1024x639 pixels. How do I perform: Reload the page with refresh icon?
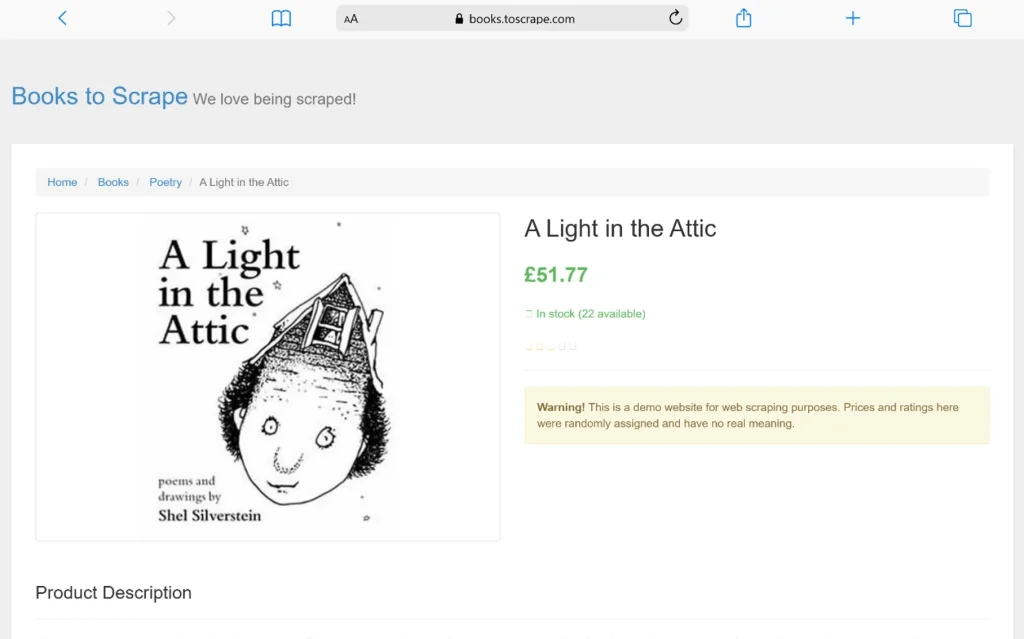click(675, 18)
